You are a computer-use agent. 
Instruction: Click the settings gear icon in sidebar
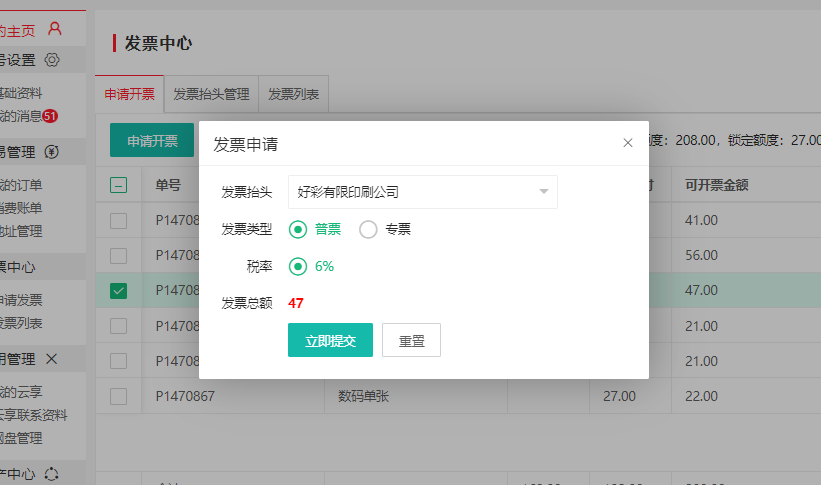[x=52, y=59]
